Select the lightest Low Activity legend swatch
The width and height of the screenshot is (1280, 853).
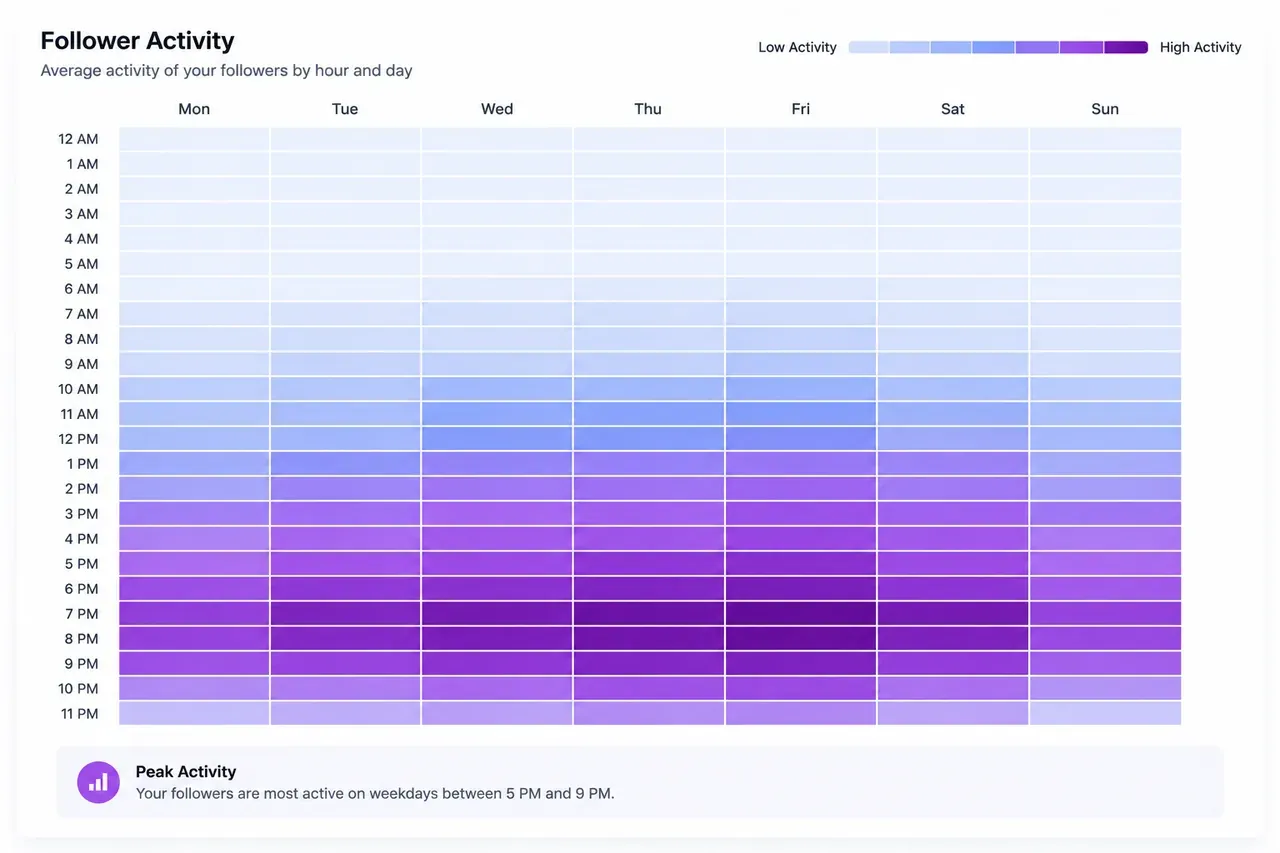pos(868,47)
